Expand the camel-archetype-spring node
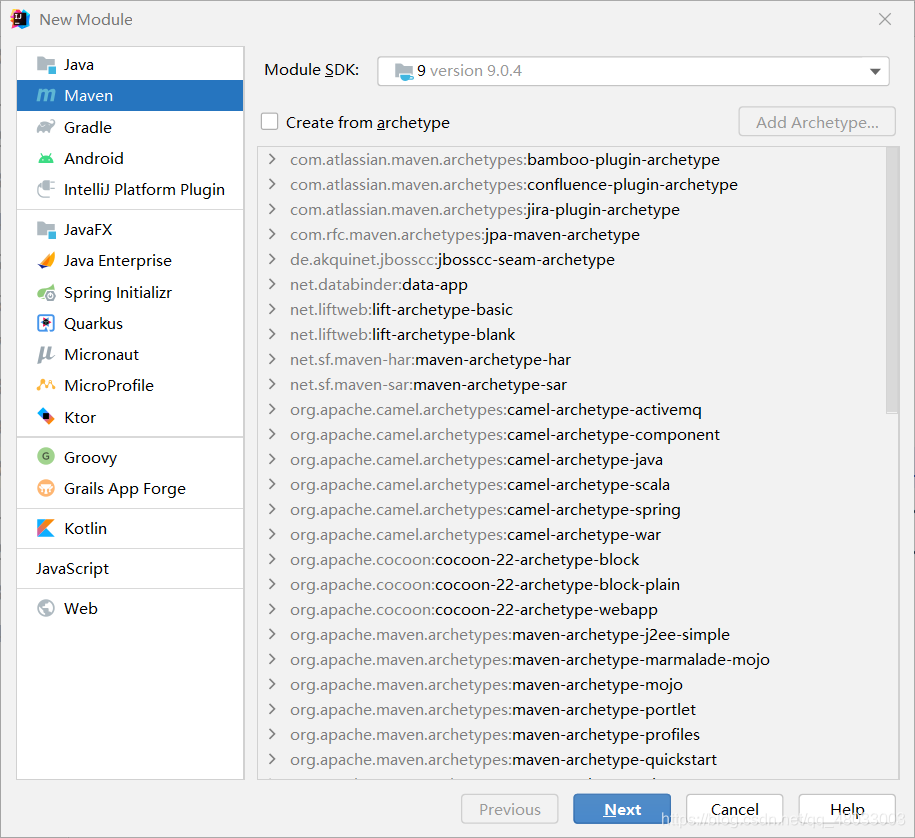 [x=272, y=509]
